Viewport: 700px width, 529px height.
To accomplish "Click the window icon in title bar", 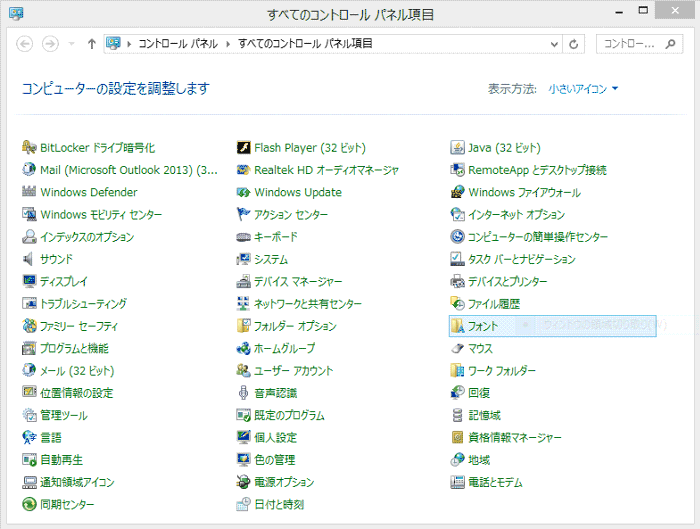I will 16,13.
